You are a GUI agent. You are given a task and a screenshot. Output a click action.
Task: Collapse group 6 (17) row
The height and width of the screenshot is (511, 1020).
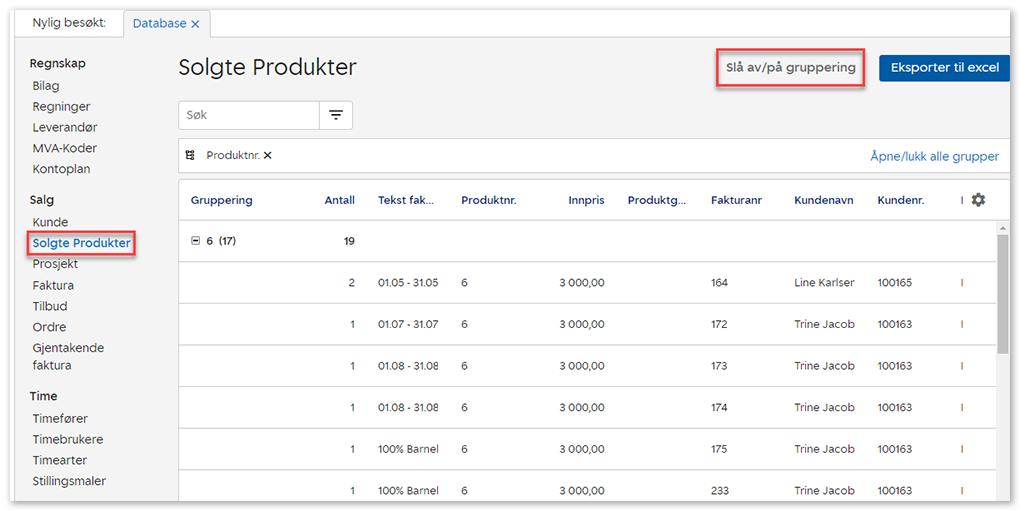click(x=196, y=241)
